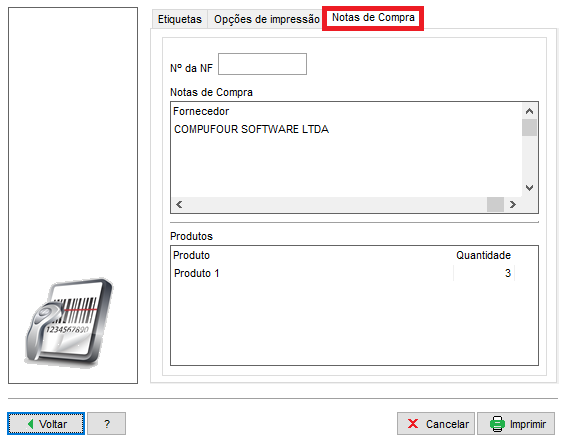565x444 pixels.
Task: Select the COMPUFOUR SOFTWARE LTDA supplier row
Action: point(347,129)
